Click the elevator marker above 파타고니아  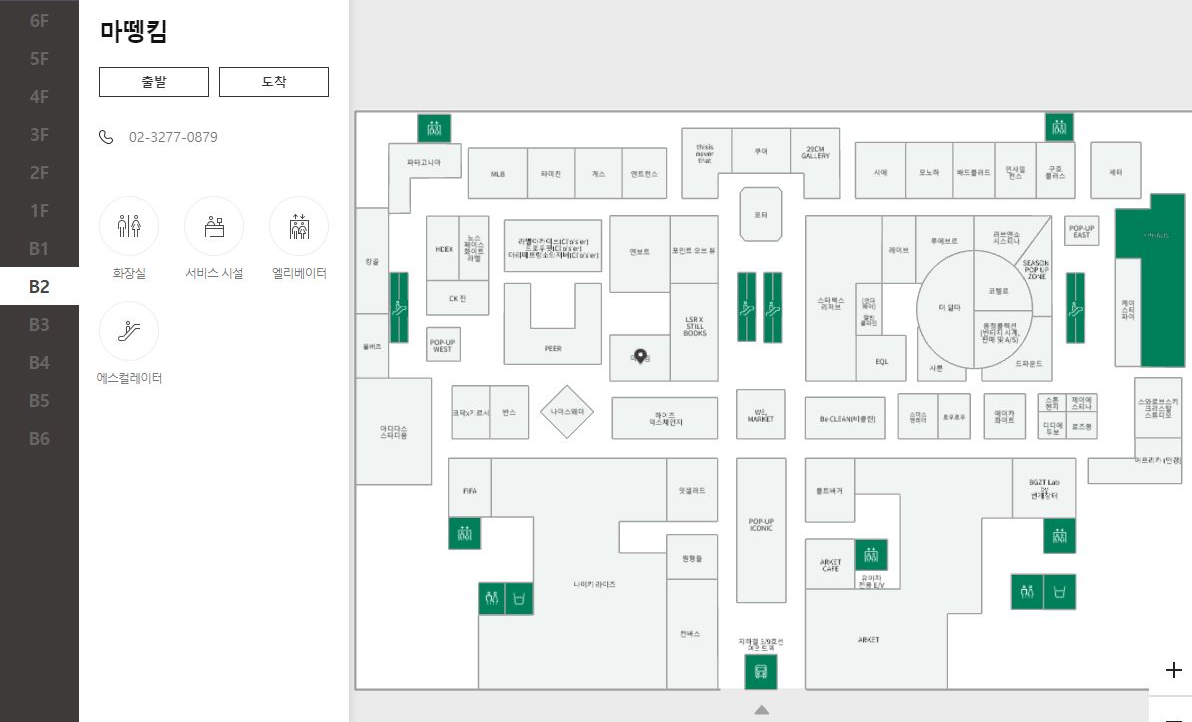coord(434,128)
